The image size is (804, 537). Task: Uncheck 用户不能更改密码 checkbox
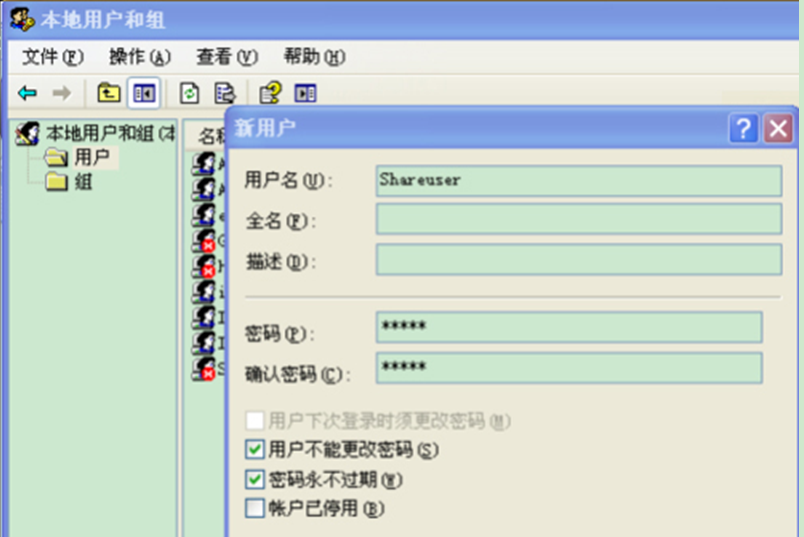click(x=255, y=449)
